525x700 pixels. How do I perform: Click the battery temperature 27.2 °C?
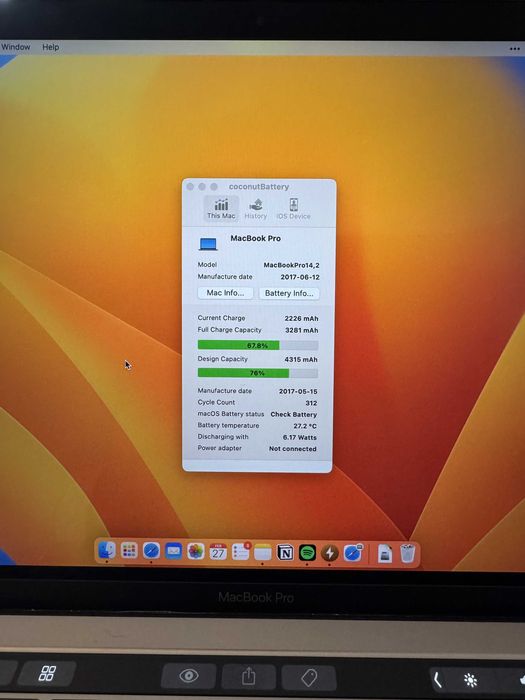[305, 426]
